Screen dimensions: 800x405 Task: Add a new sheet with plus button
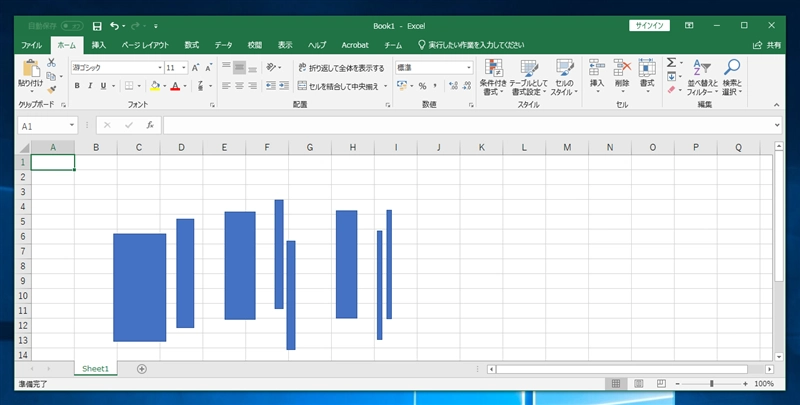click(142, 369)
